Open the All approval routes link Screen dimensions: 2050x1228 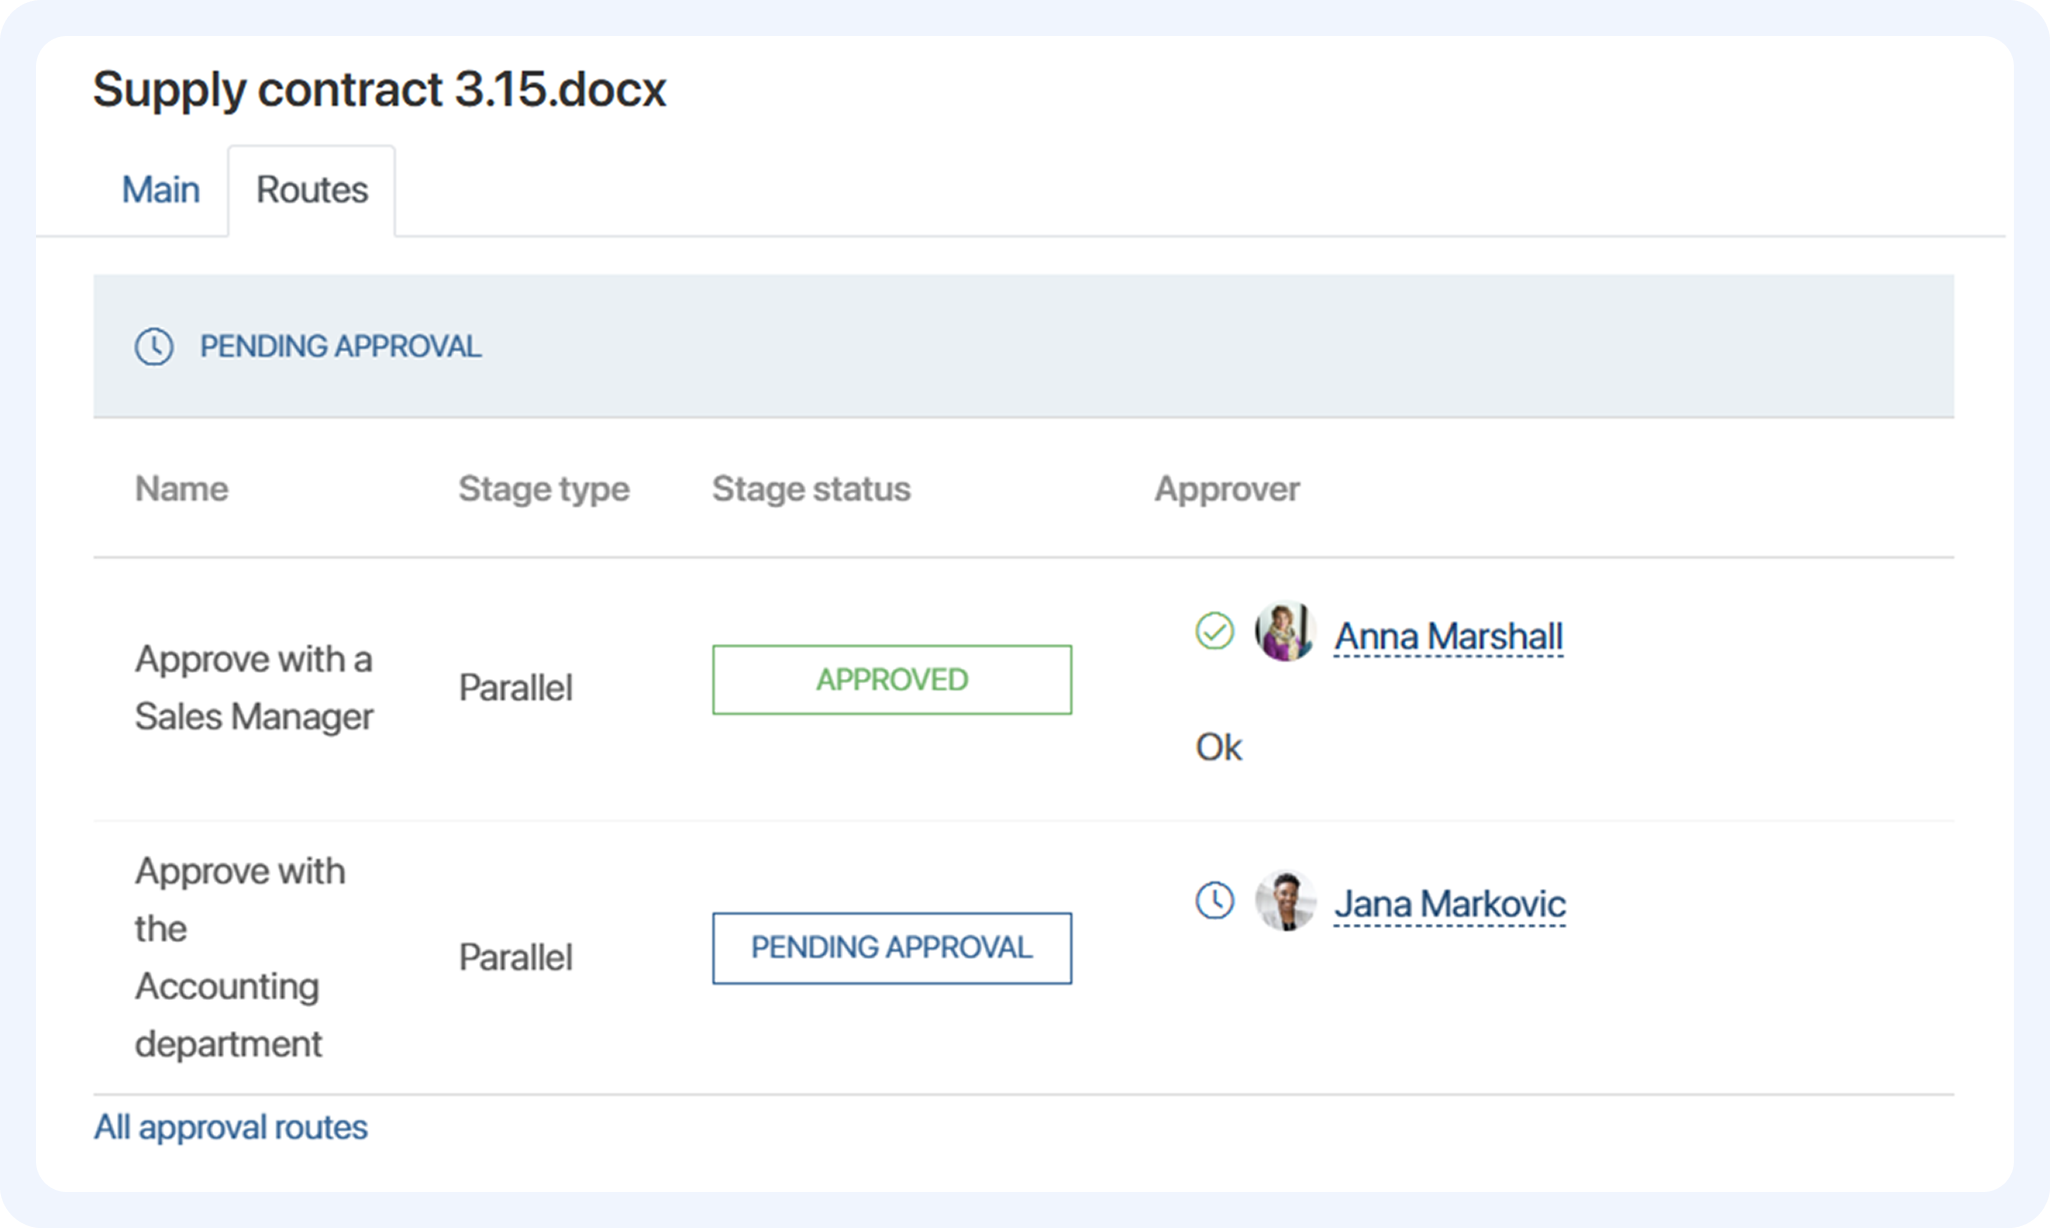point(230,1127)
